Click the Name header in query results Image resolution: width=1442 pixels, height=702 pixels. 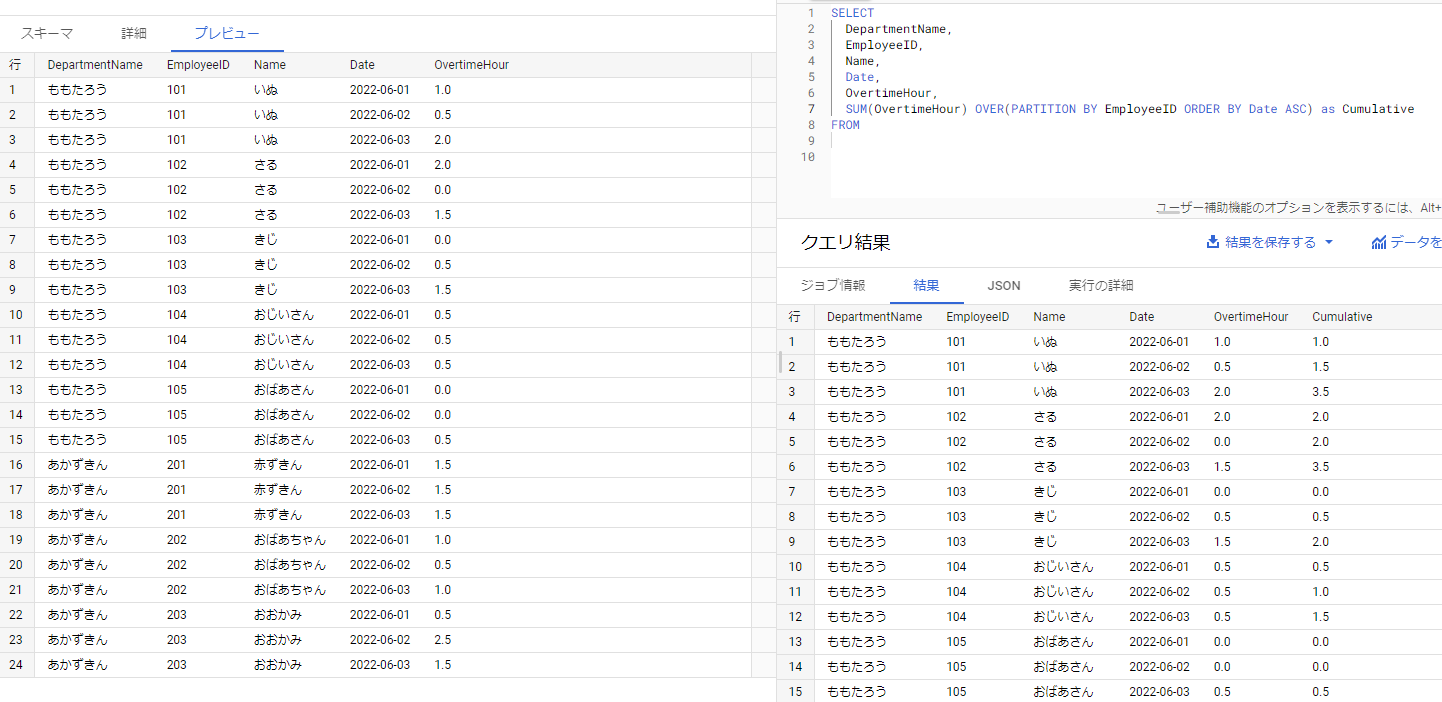(x=1049, y=317)
